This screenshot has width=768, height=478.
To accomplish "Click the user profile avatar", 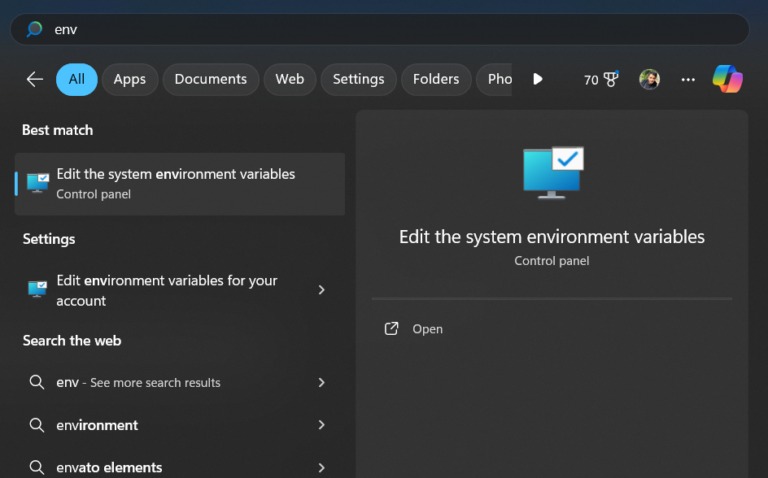I will point(649,79).
